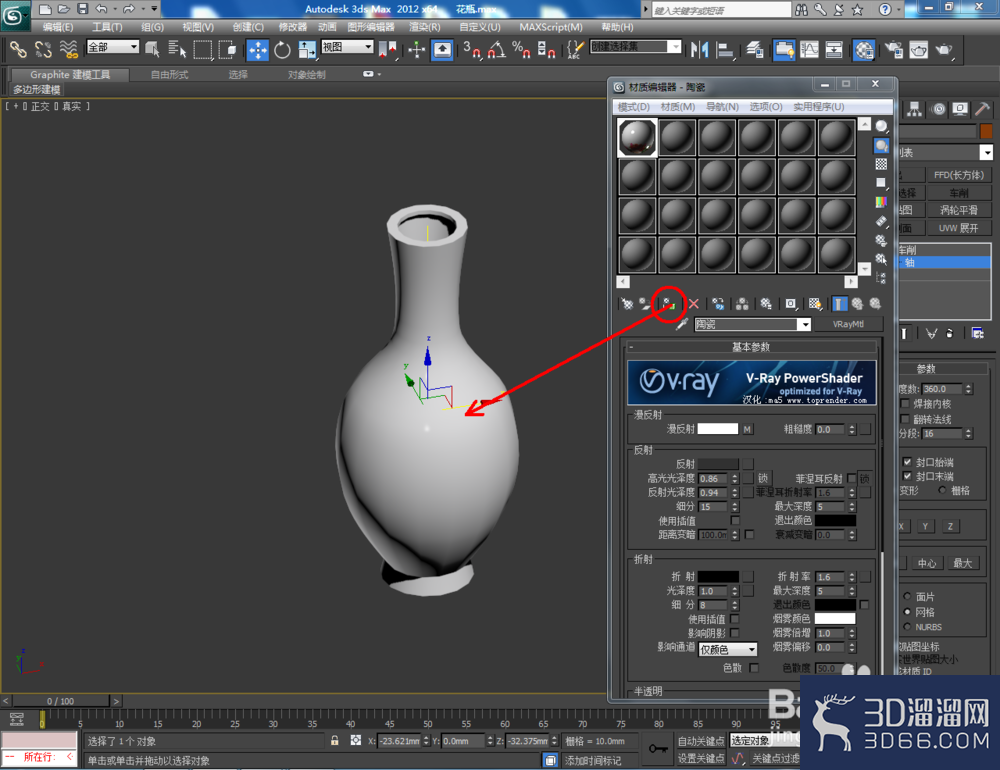Click the 车削 modifier button
This screenshot has width=1000, height=770.
959,193
